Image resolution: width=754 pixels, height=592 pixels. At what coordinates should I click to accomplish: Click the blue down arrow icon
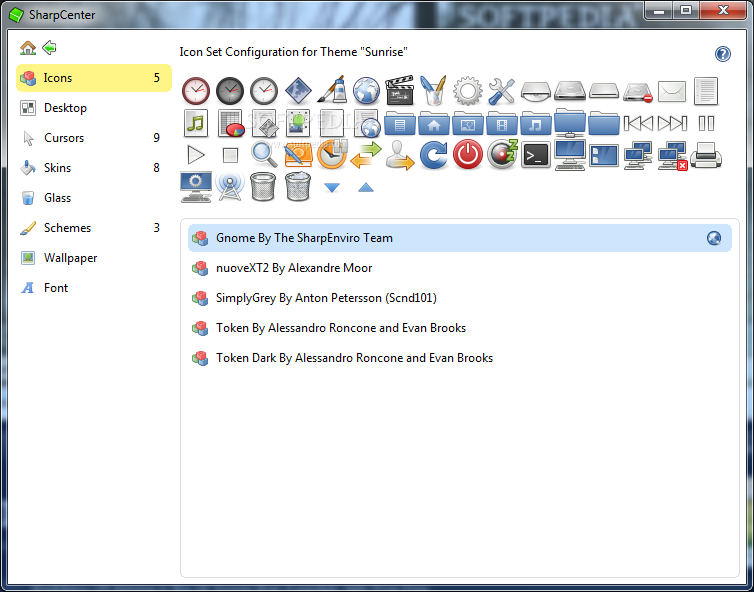click(x=332, y=188)
